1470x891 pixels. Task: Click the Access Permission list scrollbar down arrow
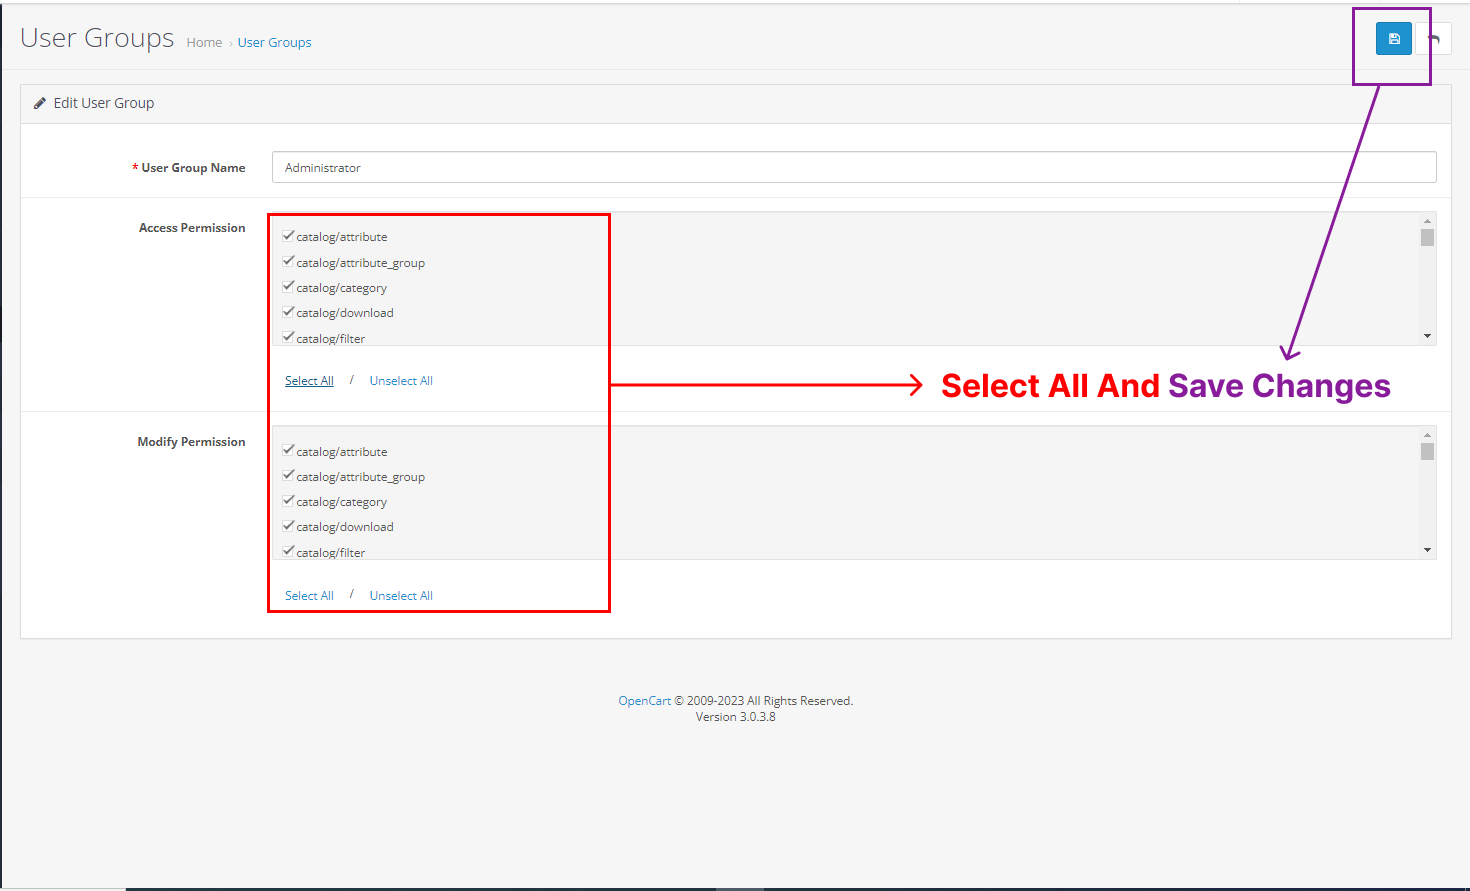click(1427, 336)
